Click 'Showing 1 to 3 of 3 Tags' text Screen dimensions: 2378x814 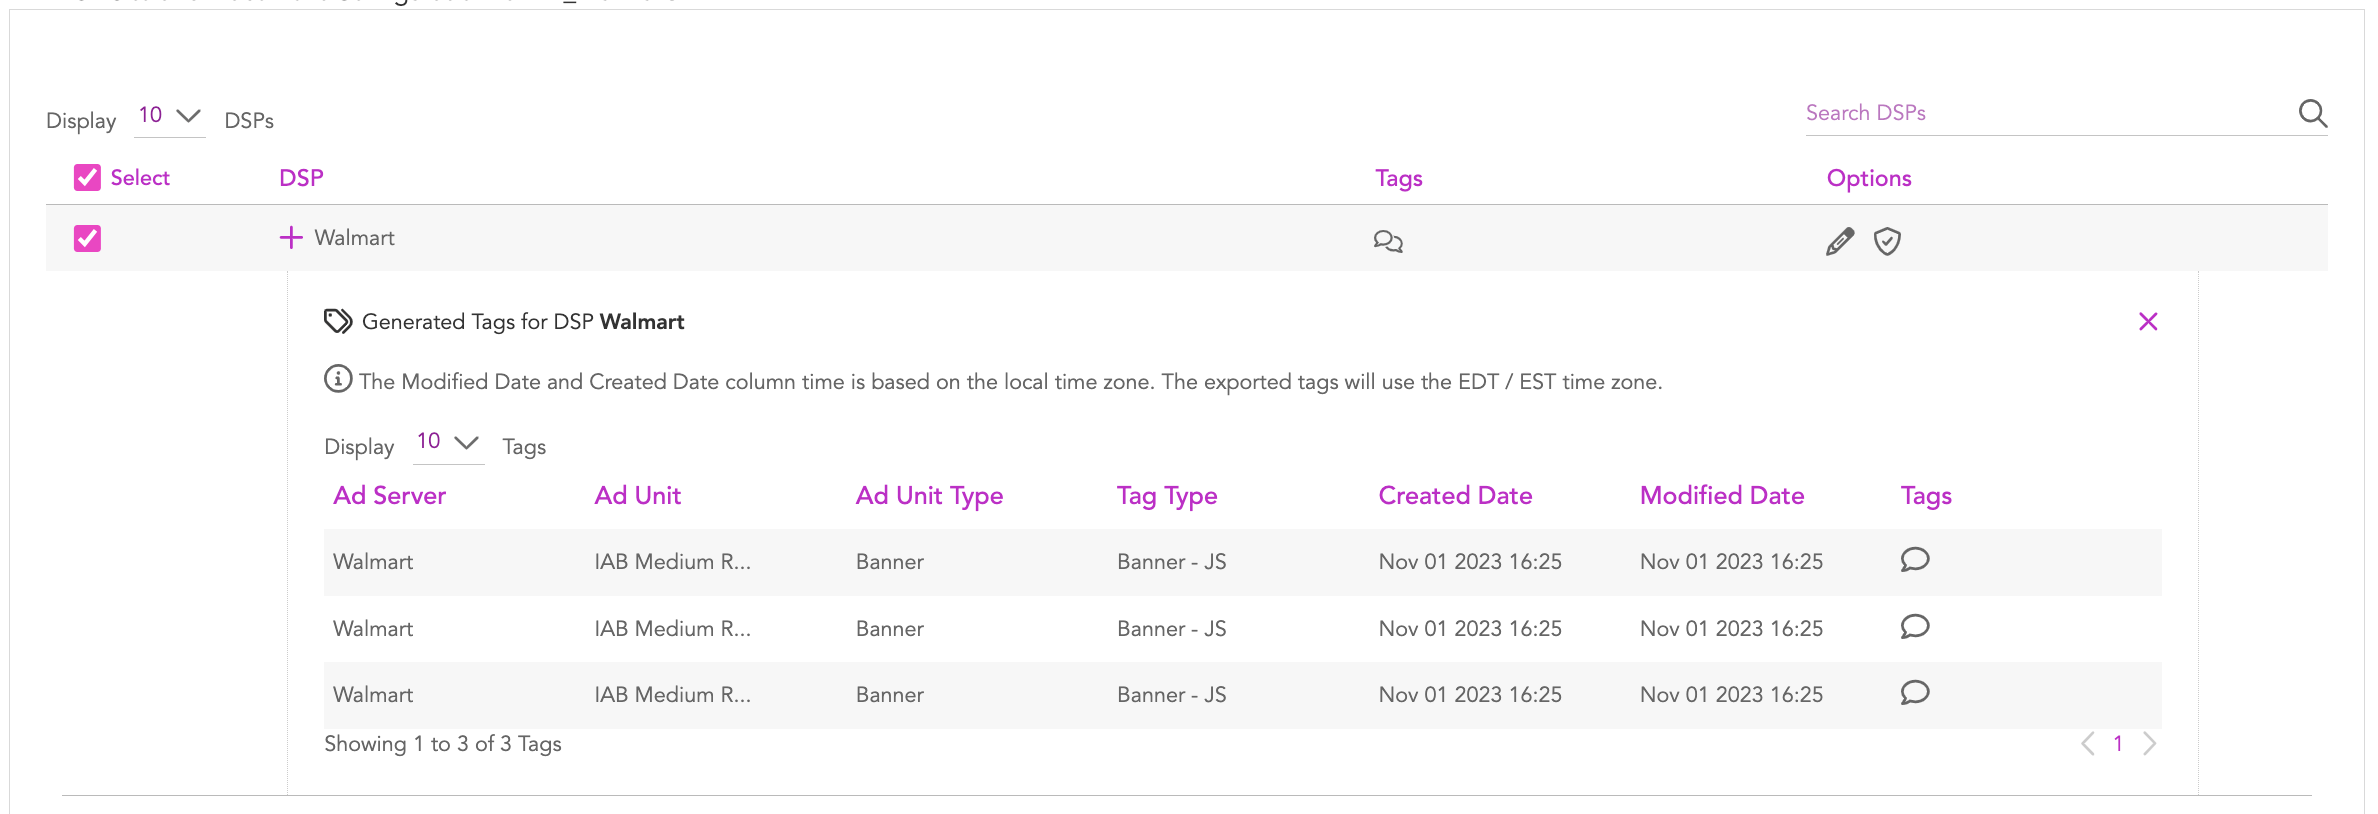click(x=443, y=744)
